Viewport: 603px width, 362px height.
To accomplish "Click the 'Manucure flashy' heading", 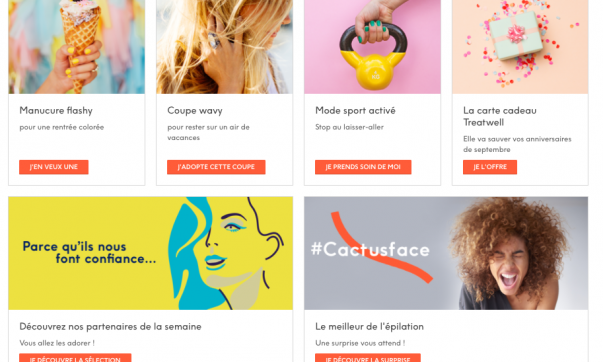I will point(56,111).
